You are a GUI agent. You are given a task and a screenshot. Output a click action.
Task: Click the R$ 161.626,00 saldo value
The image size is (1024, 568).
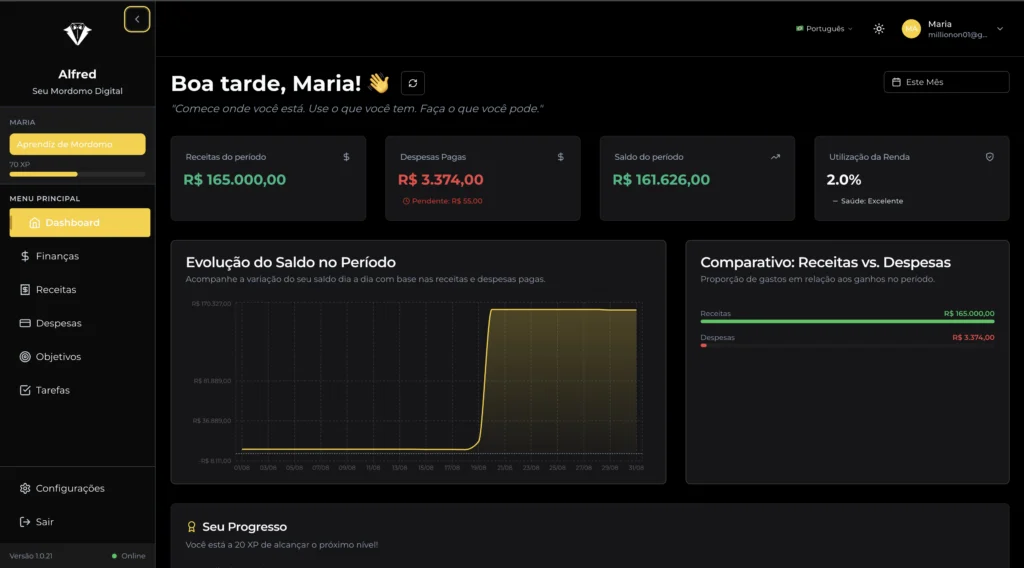(661, 180)
